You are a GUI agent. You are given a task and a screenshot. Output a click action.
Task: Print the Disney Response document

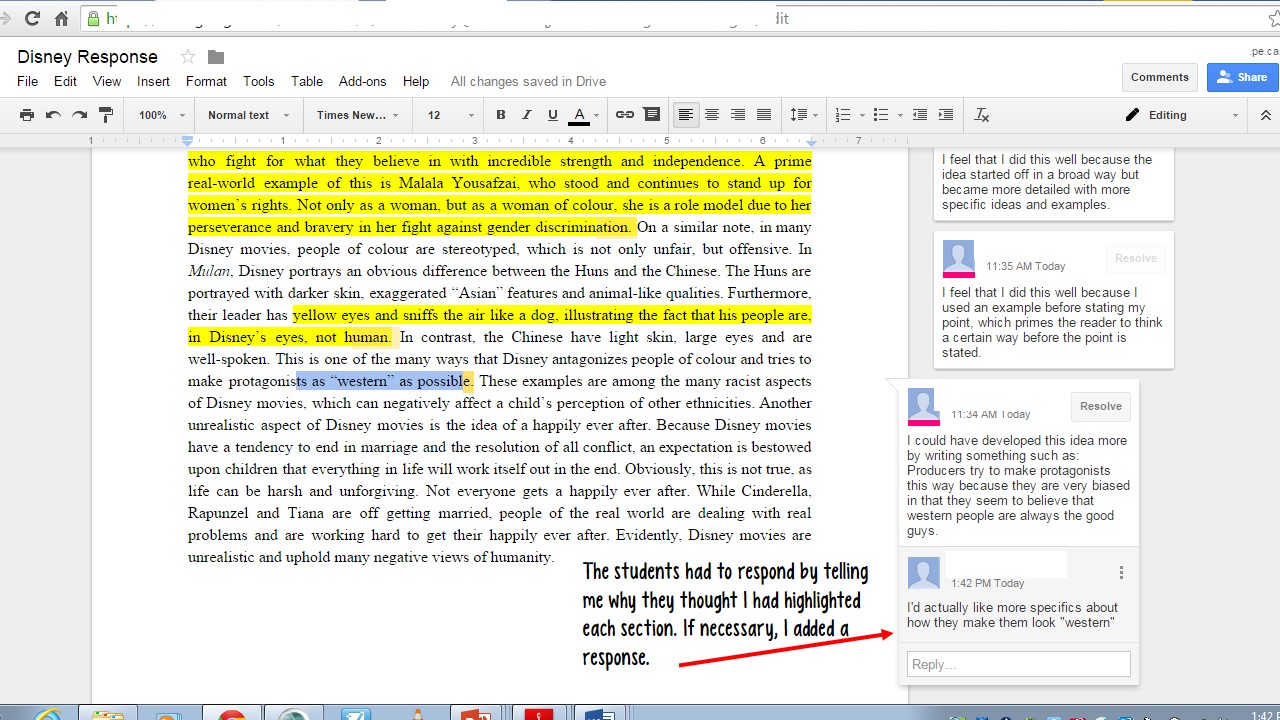27,114
